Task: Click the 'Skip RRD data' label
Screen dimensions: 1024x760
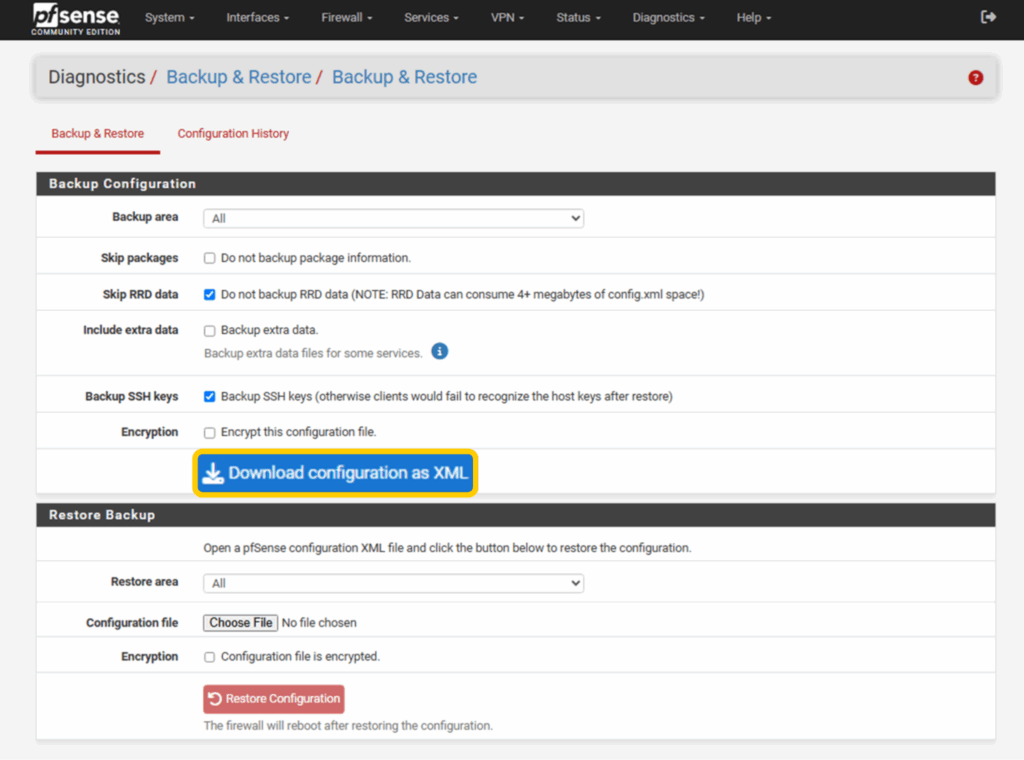Action: point(140,294)
